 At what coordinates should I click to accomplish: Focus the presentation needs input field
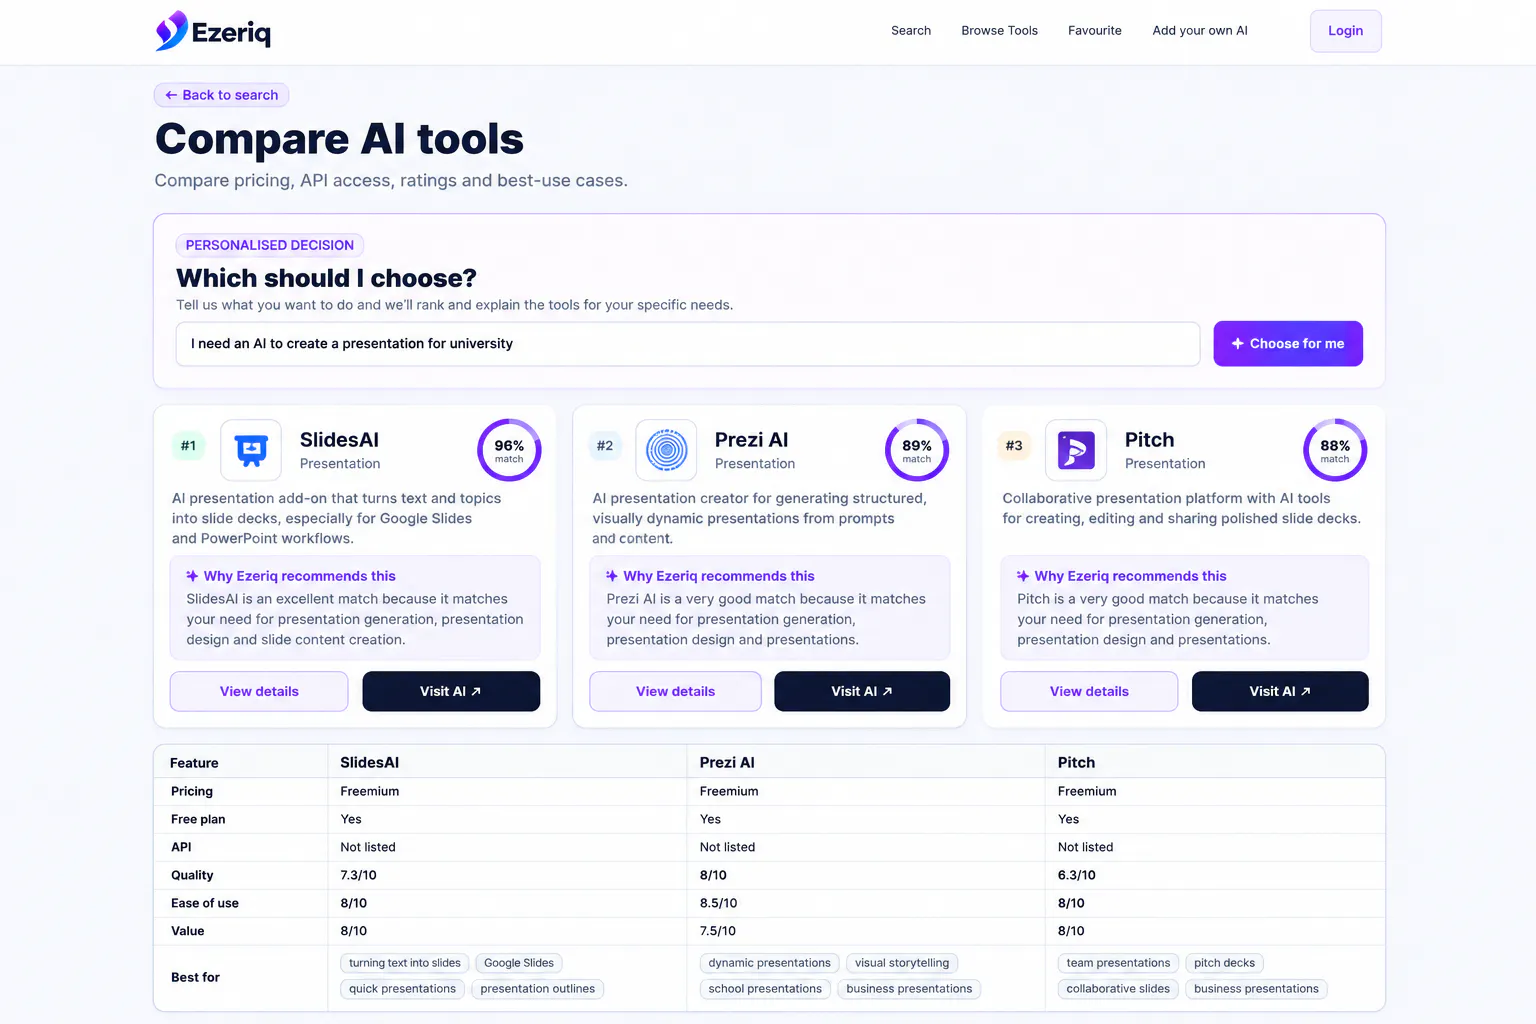coord(688,344)
